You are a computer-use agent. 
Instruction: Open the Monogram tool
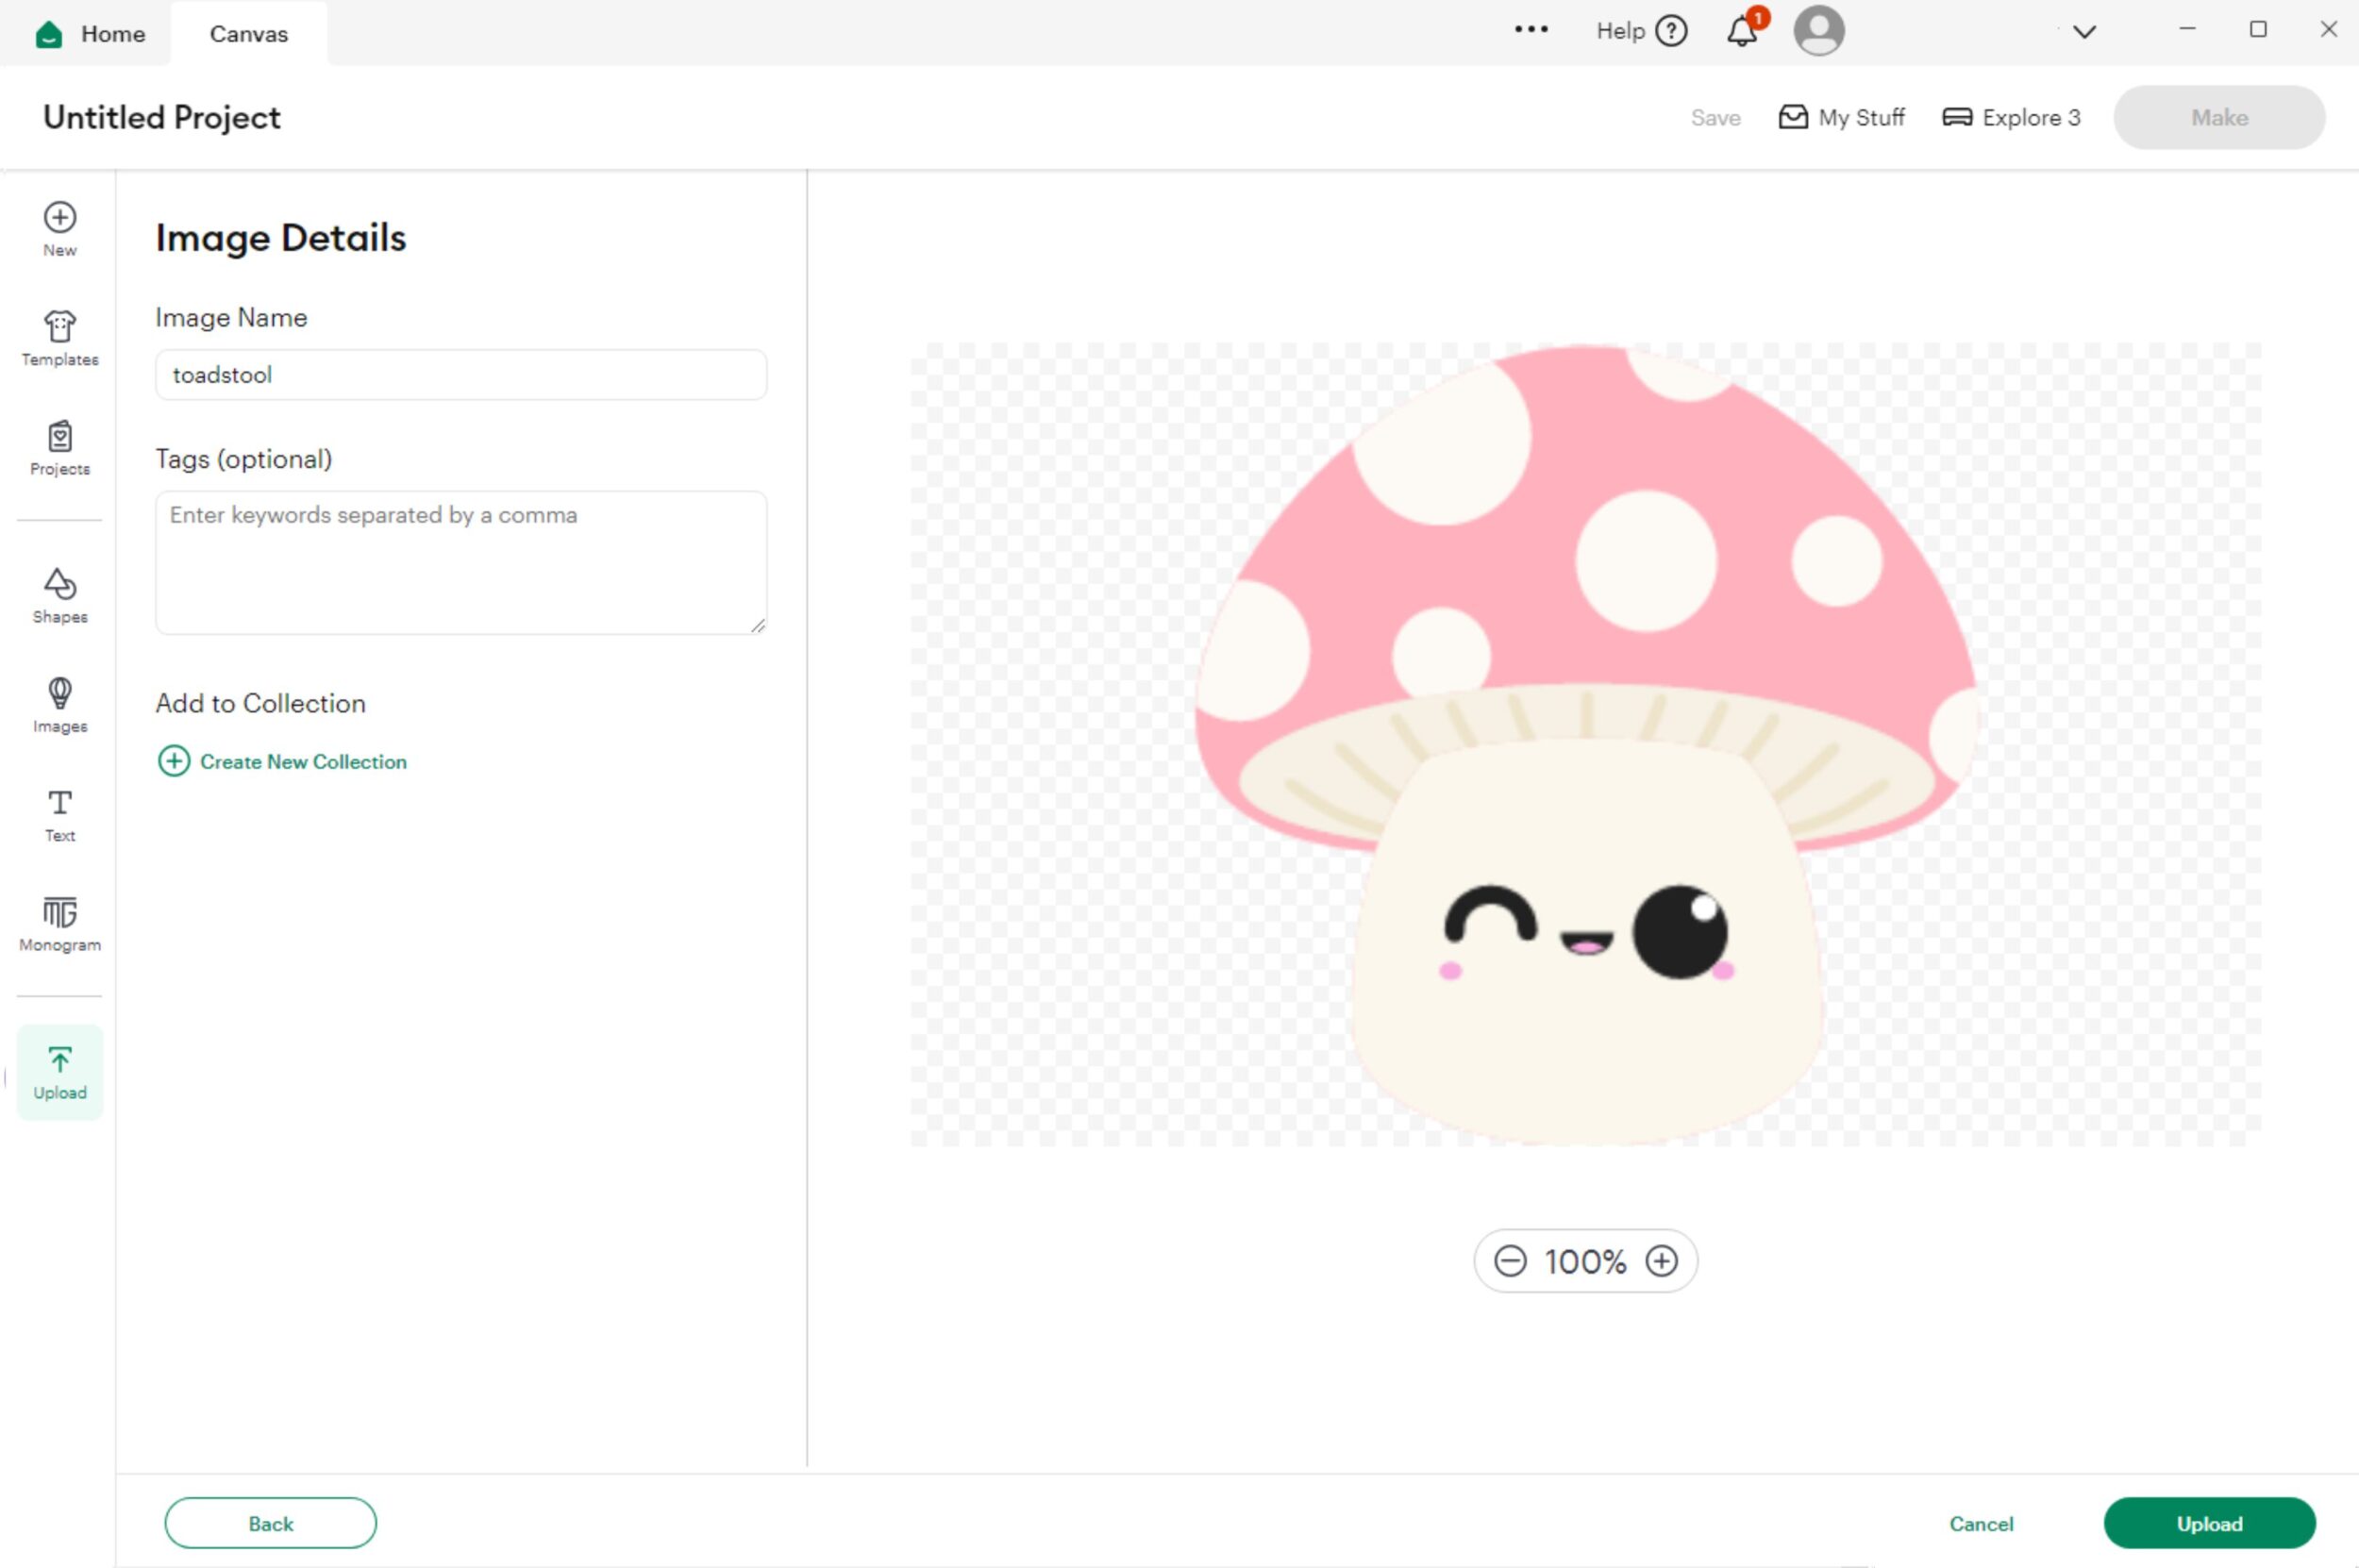point(60,923)
